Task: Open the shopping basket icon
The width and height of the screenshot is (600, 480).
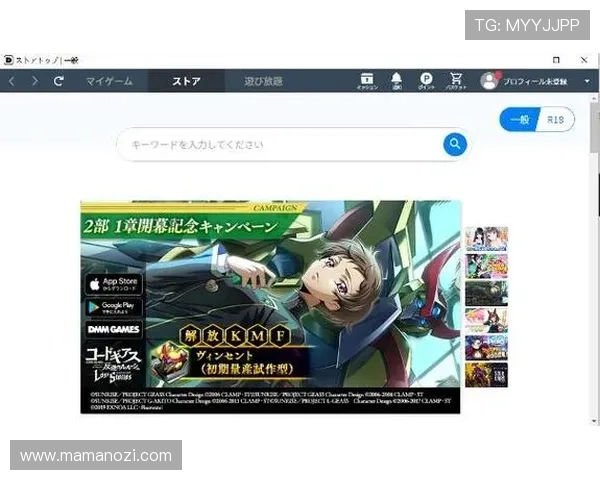Action: 456,81
